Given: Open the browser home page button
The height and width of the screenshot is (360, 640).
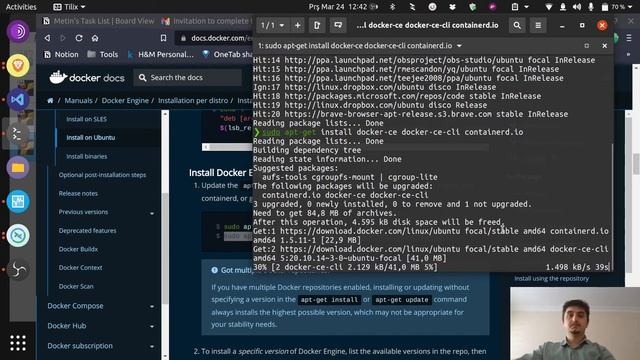Looking at the screenshot, I should click(95, 38).
